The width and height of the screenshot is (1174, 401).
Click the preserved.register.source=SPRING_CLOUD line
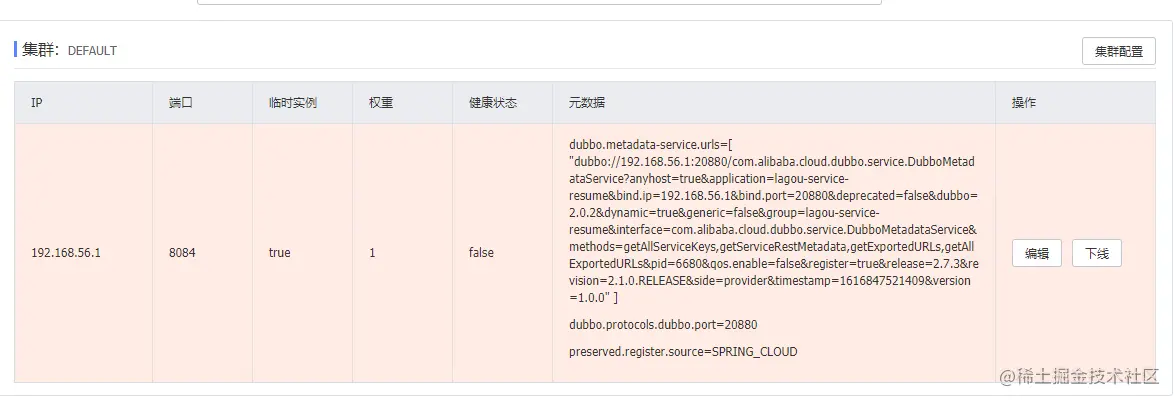[x=683, y=352]
